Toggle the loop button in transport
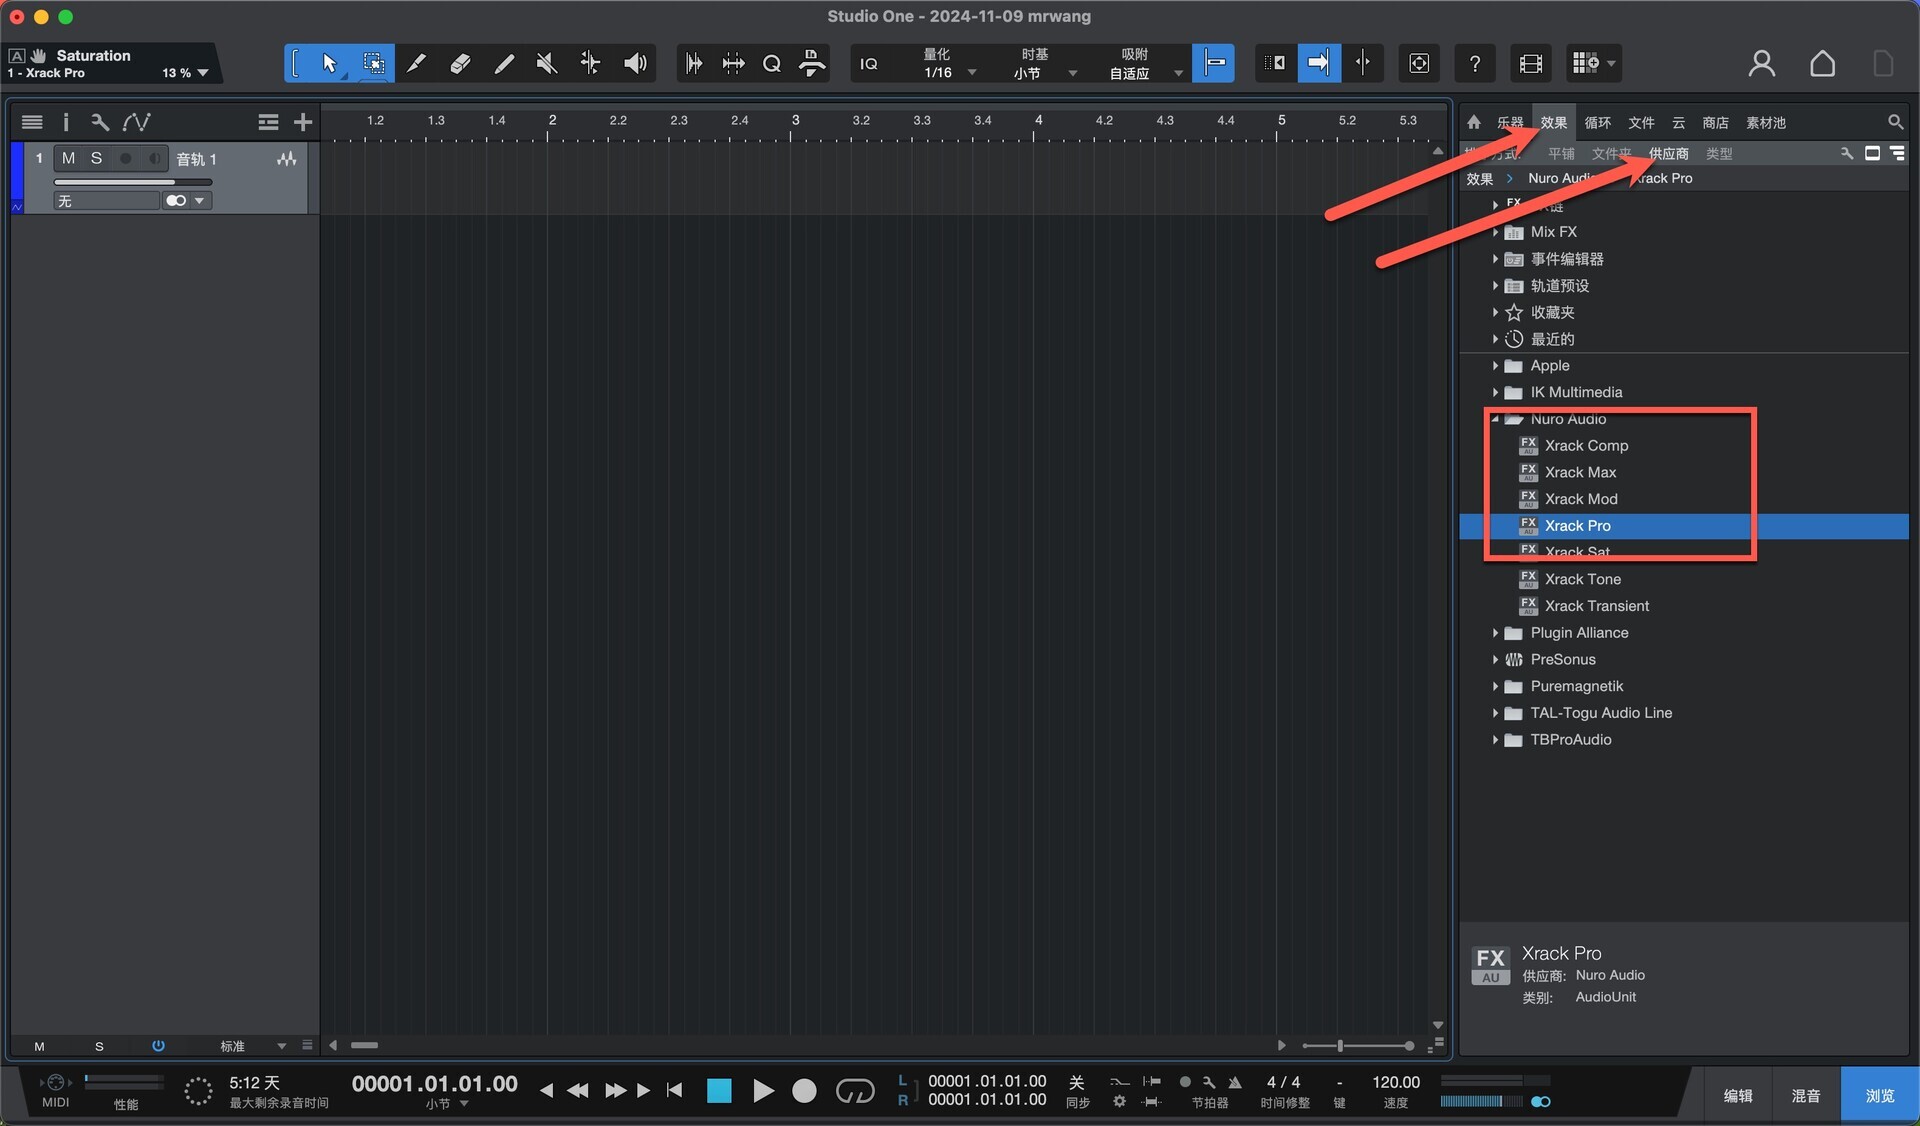 (x=855, y=1091)
